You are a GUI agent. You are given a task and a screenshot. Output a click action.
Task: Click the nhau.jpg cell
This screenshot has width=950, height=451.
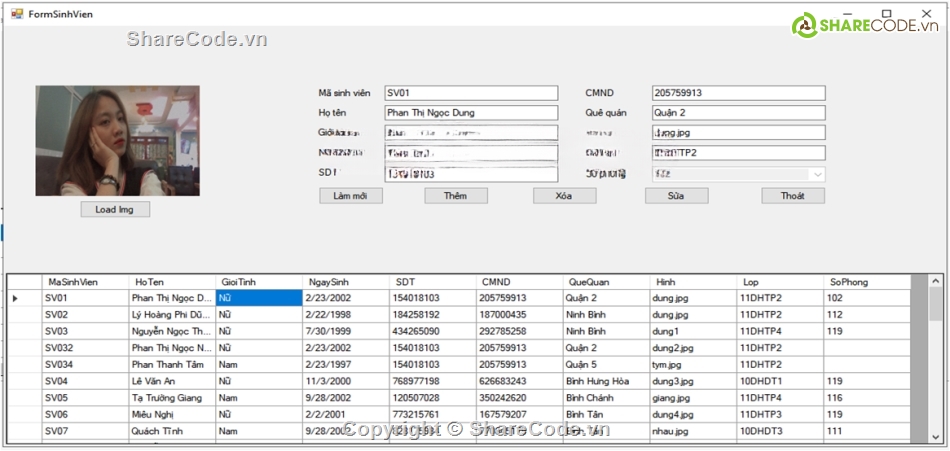pos(693,431)
